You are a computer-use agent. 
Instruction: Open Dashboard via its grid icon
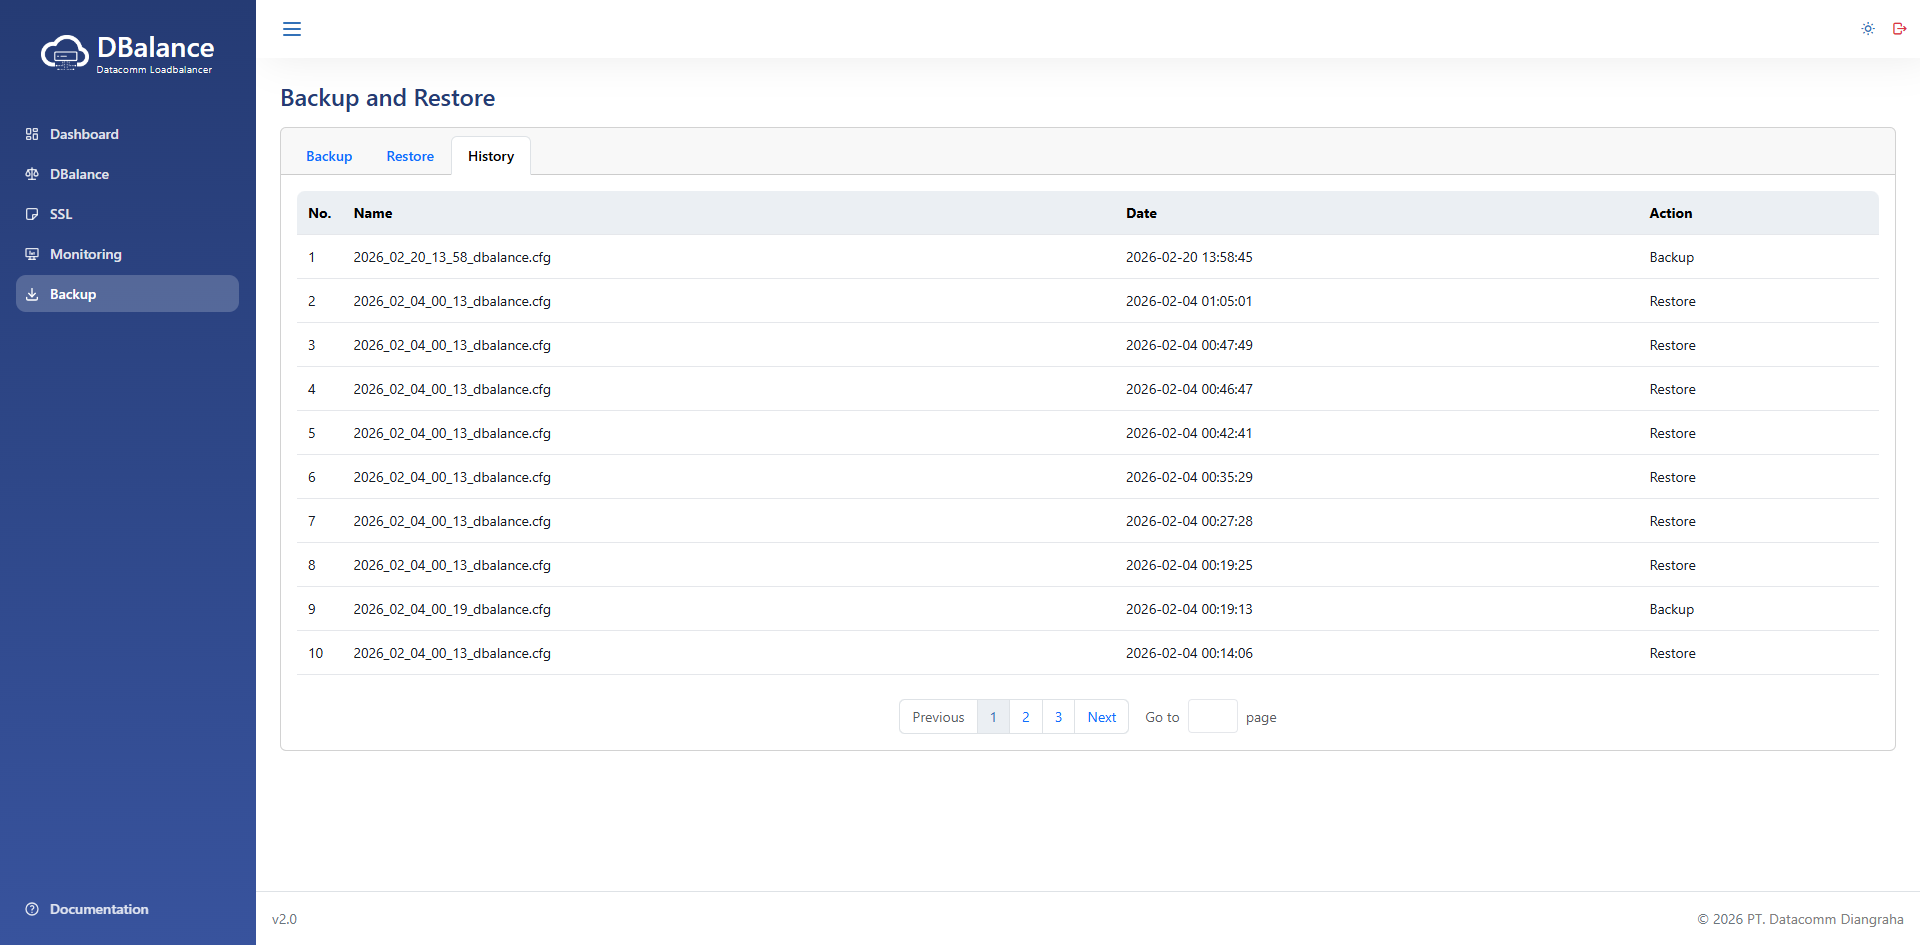(x=32, y=134)
